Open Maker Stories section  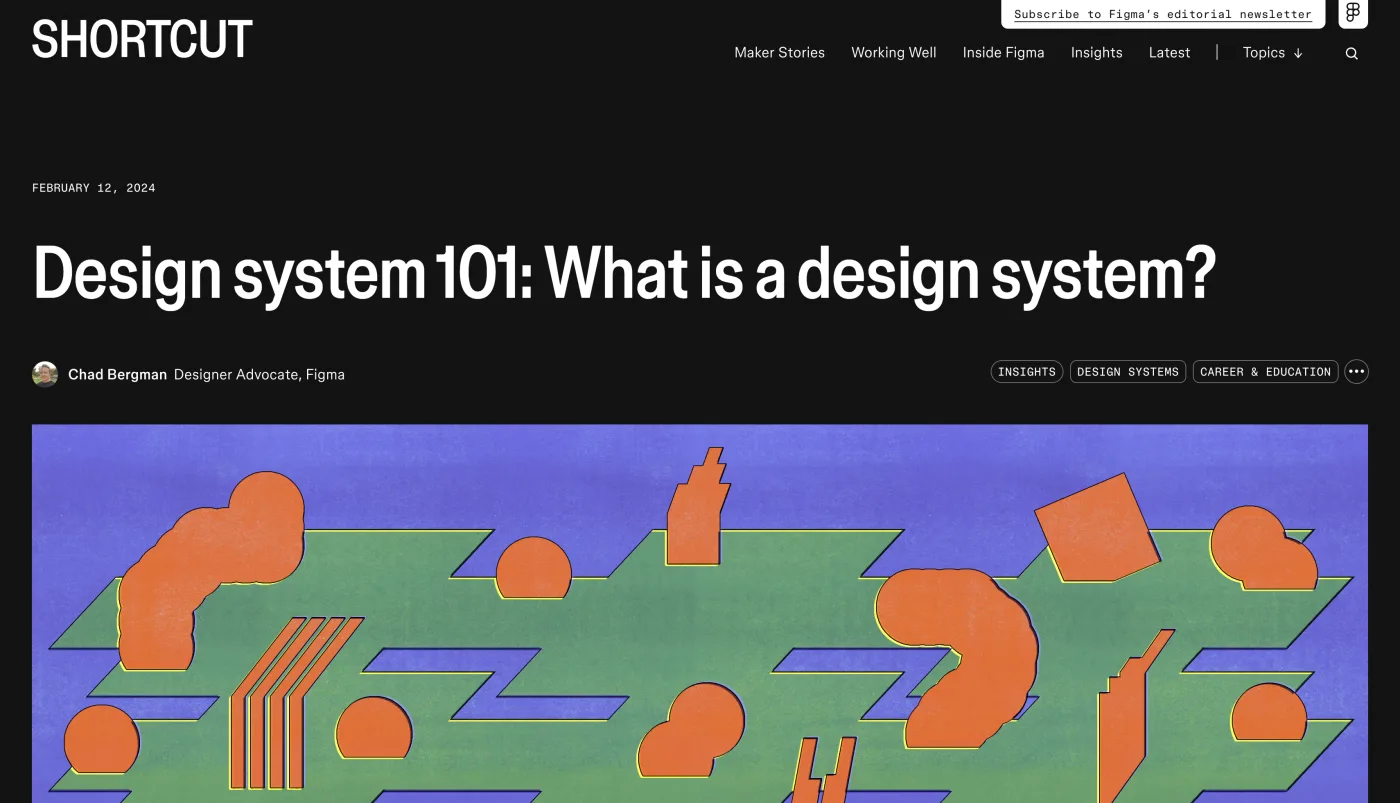pyautogui.click(x=780, y=53)
